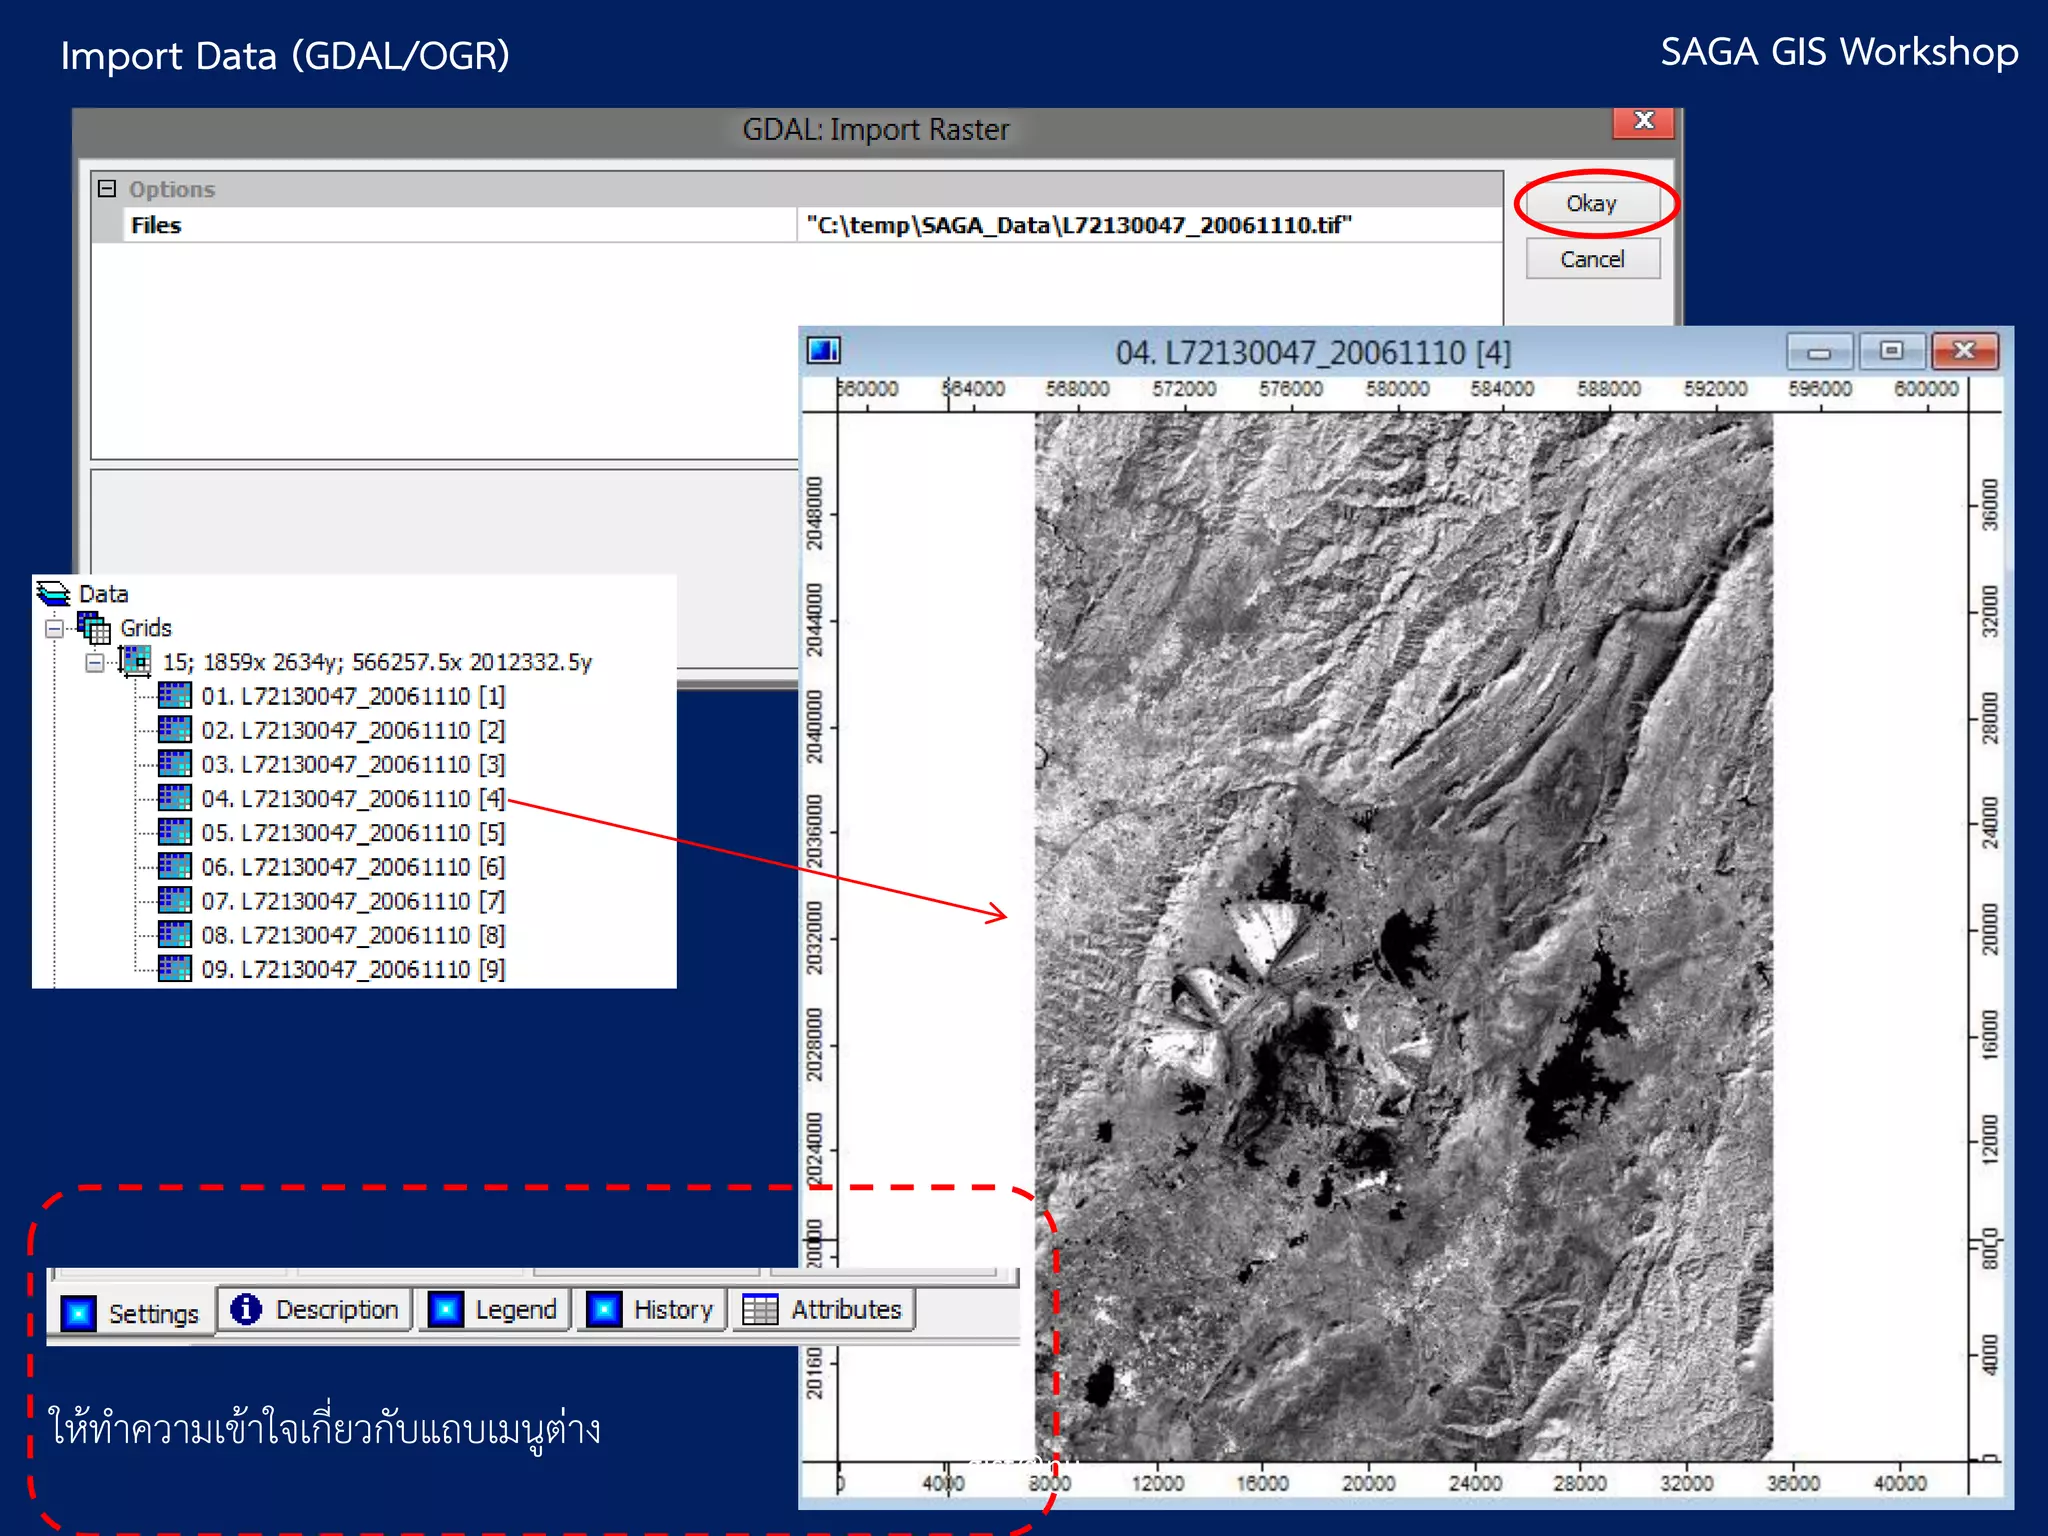The height and width of the screenshot is (1536, 2048).
Task: Click the grid system icon beside 15; 1859x
Action: (x=135, y=661)
